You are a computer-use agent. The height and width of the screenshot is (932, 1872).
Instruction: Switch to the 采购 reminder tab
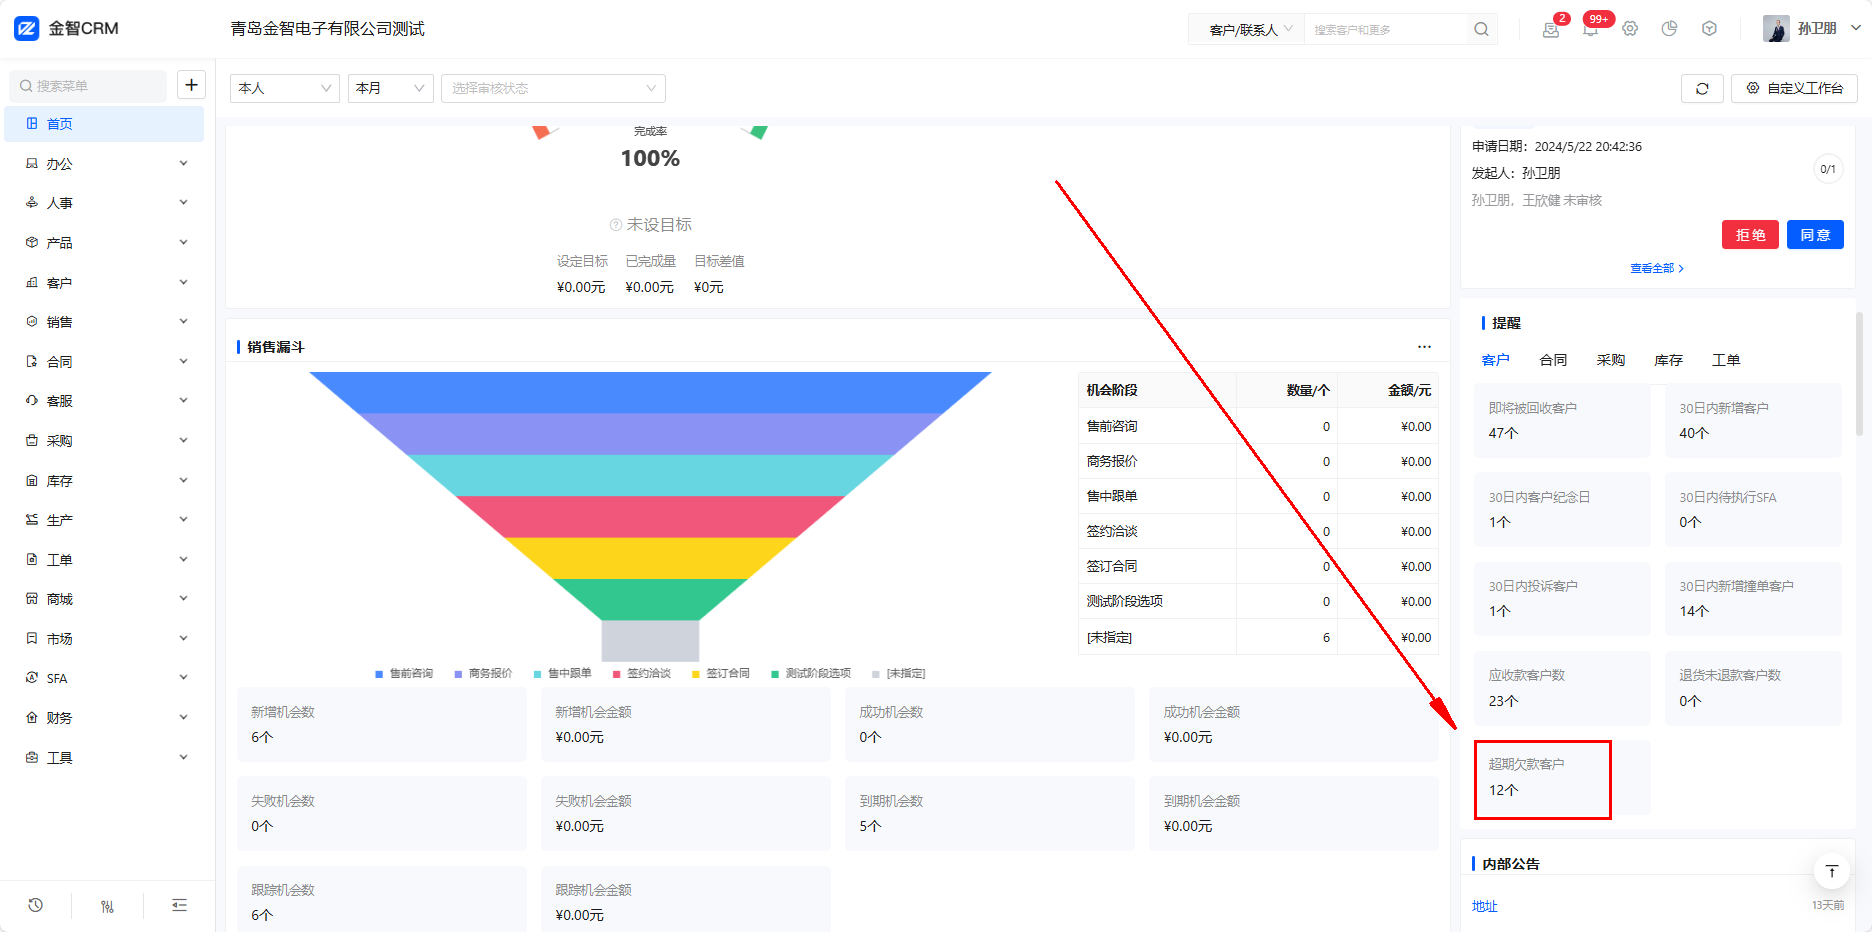click(1611, 360)
